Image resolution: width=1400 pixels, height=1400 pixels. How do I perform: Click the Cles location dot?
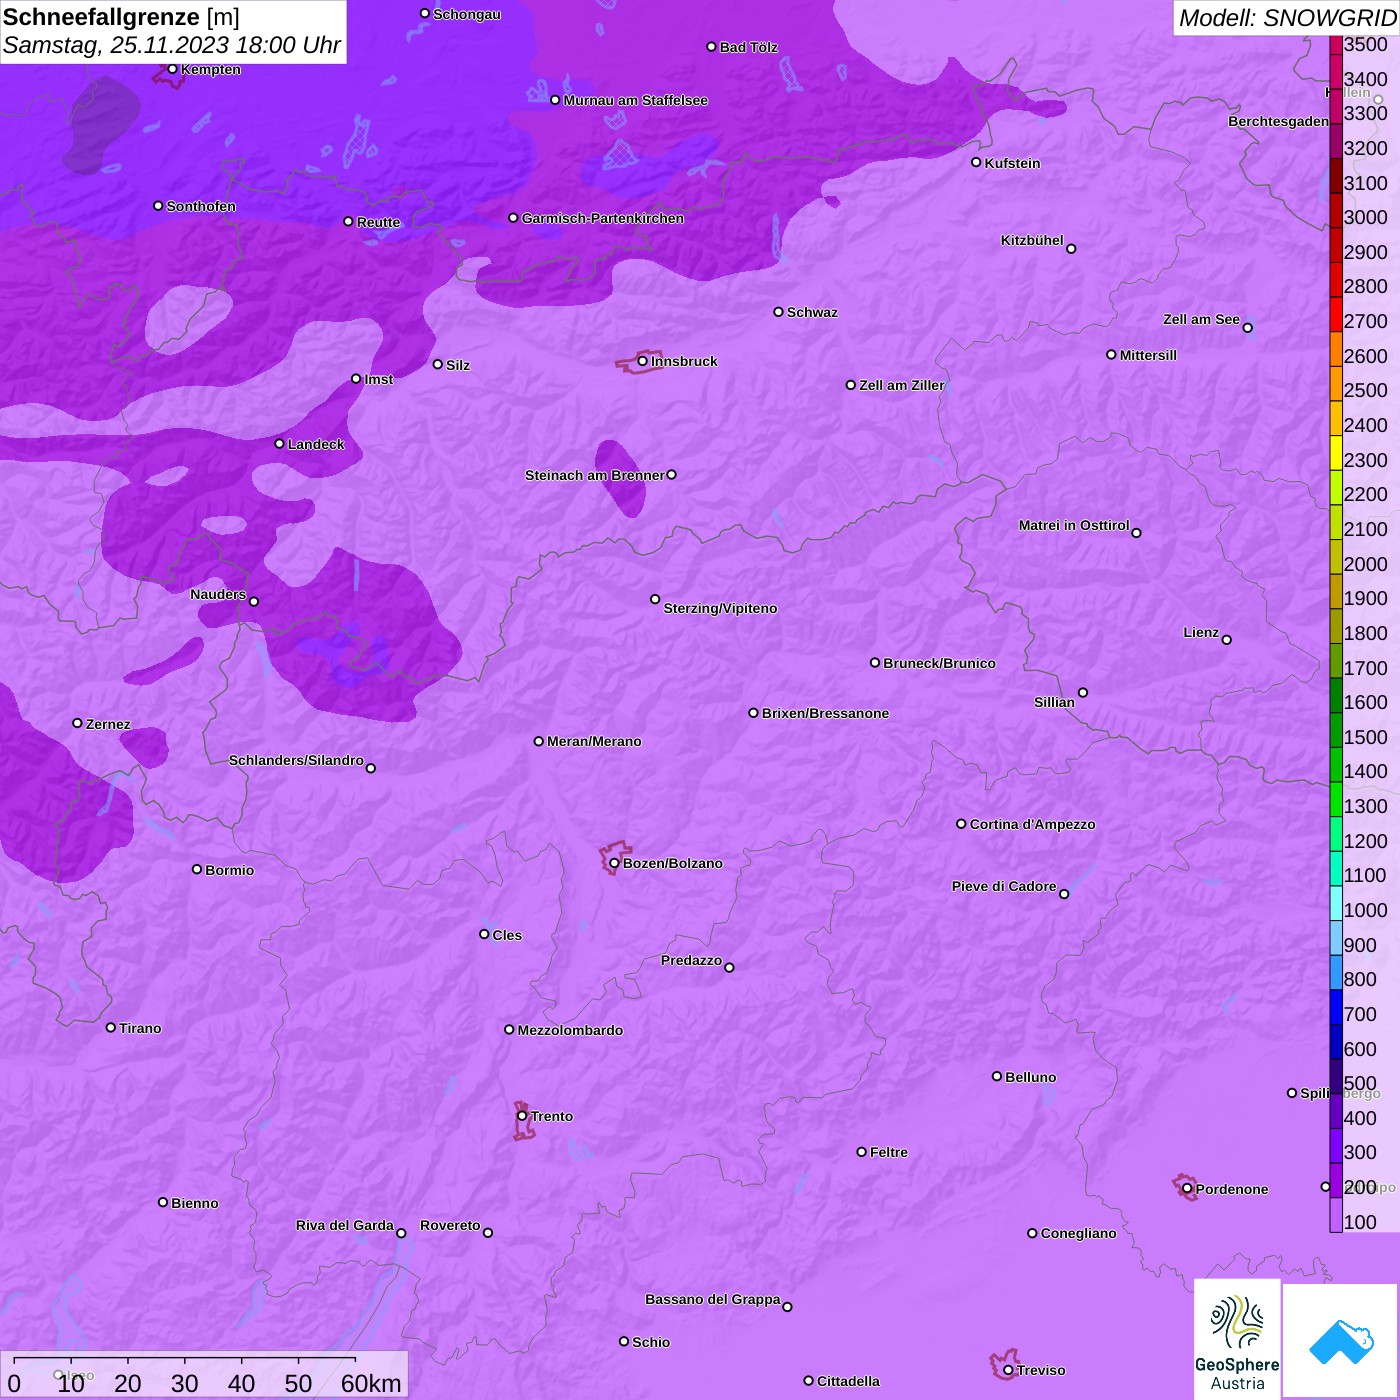tap(484, 934)
